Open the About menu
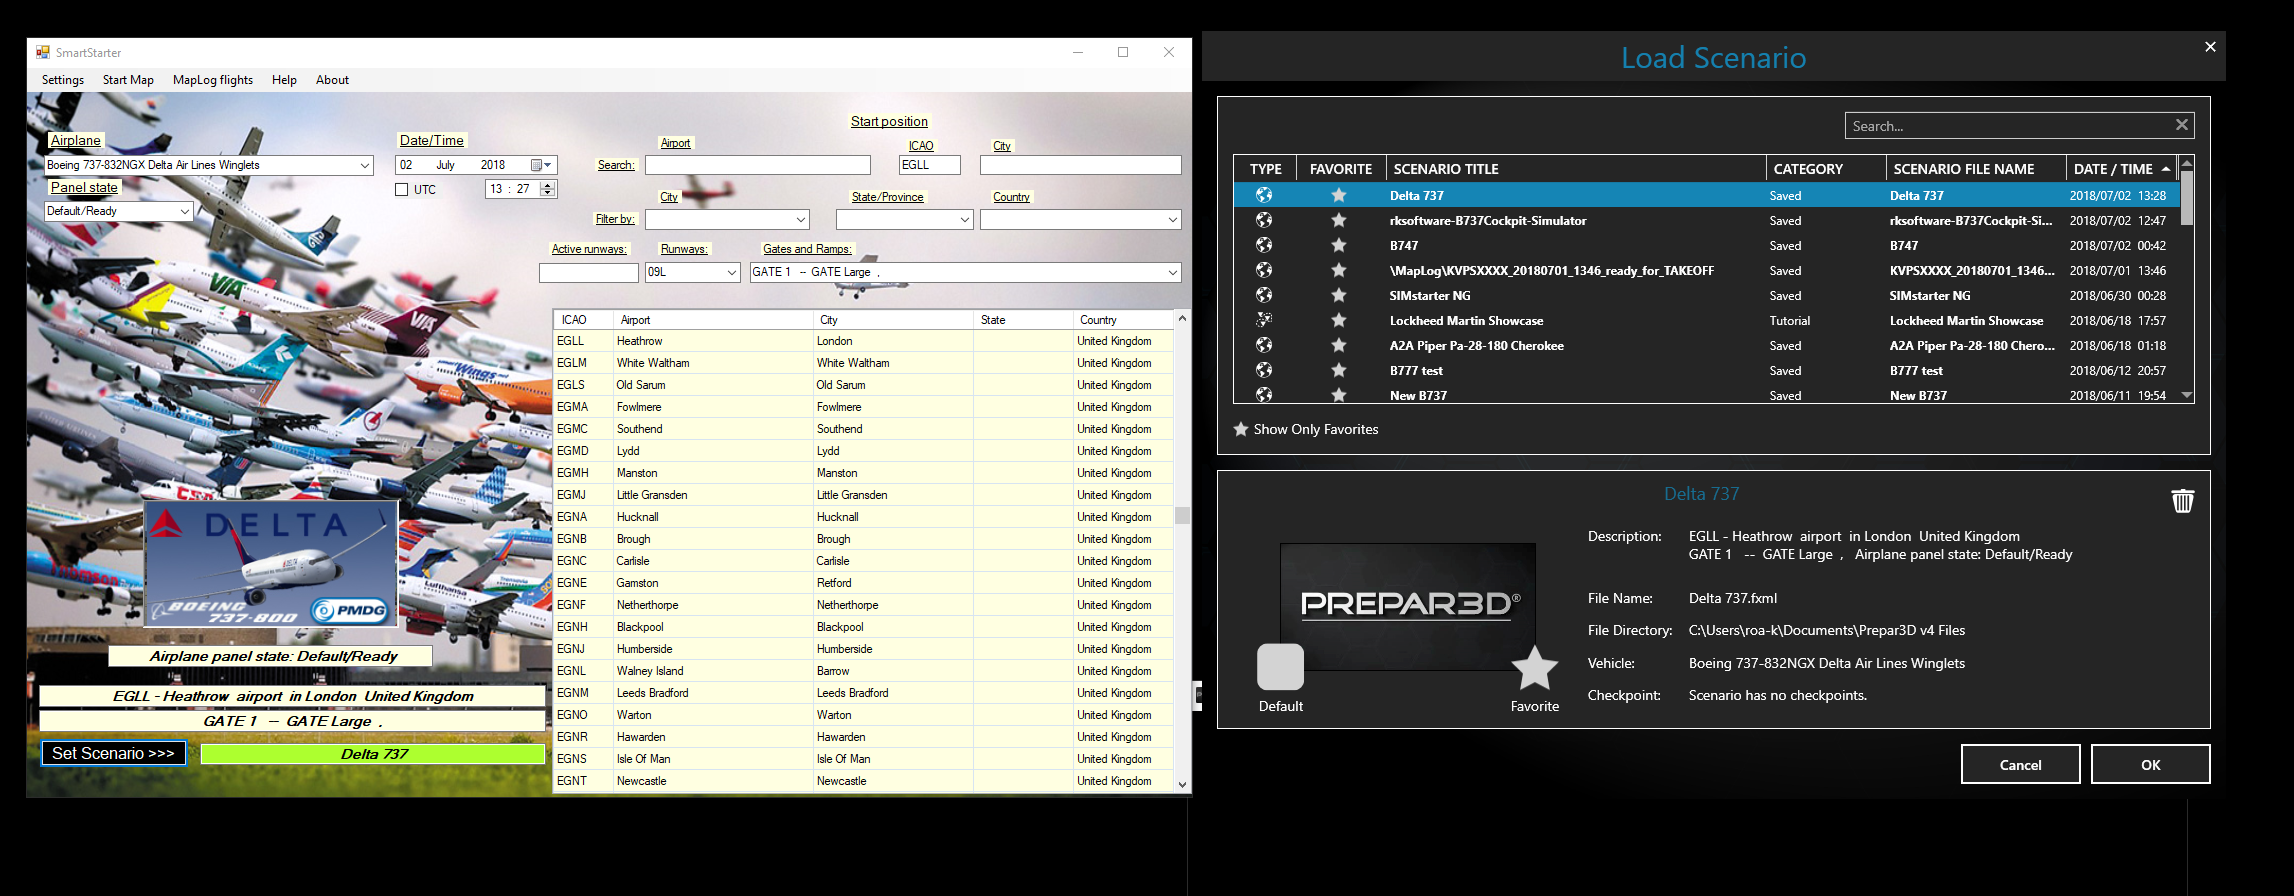The width and height of the screenshot is (2294, 896). 332,80
